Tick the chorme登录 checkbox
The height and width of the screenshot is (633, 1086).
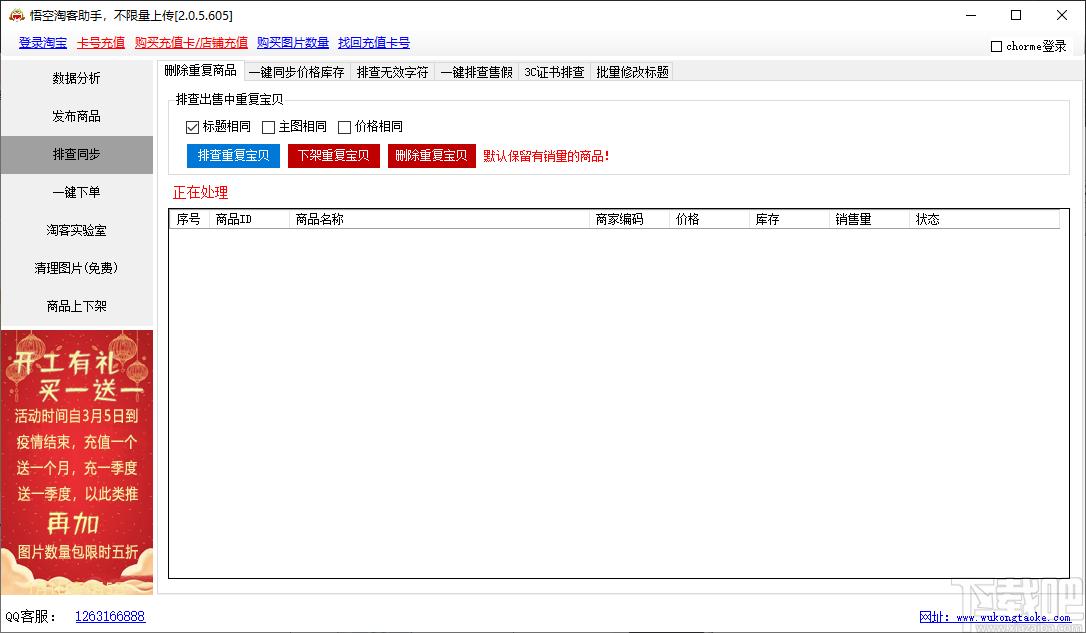[x=997, y=46]
